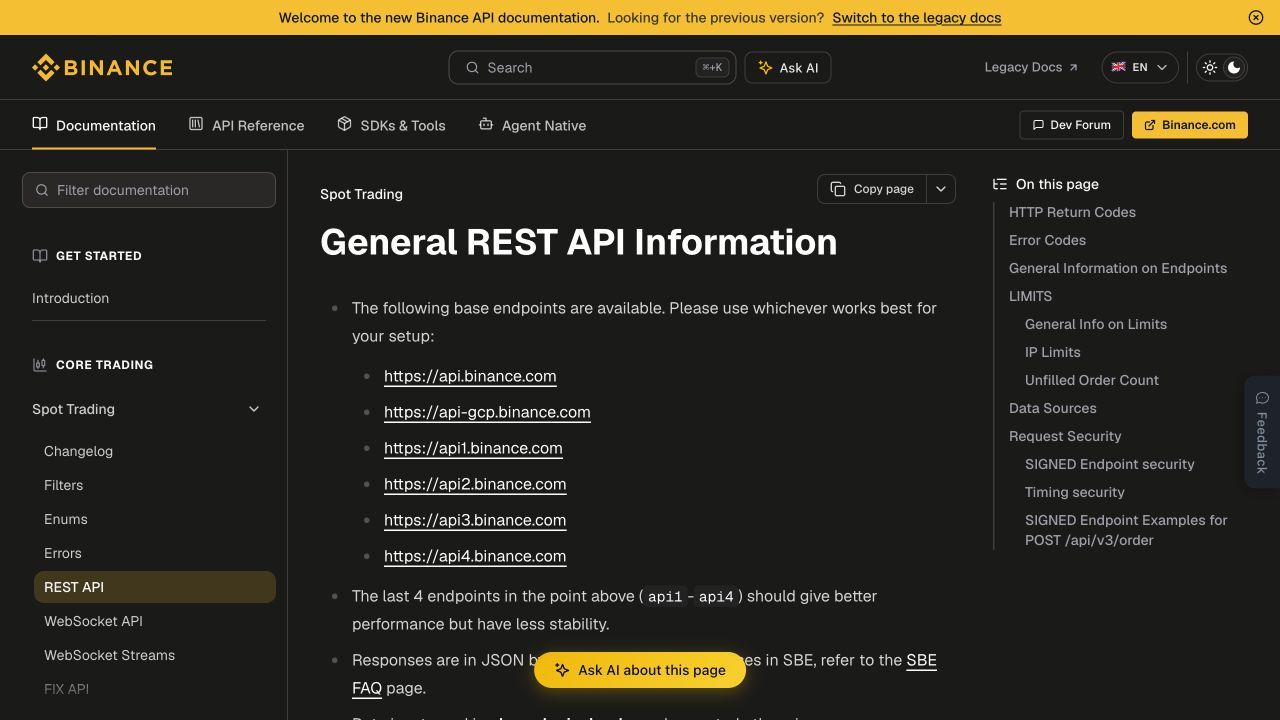Click the CORE TRADING section heading
The height and width of the screenshot is (720, 1280).
(104, 365)
